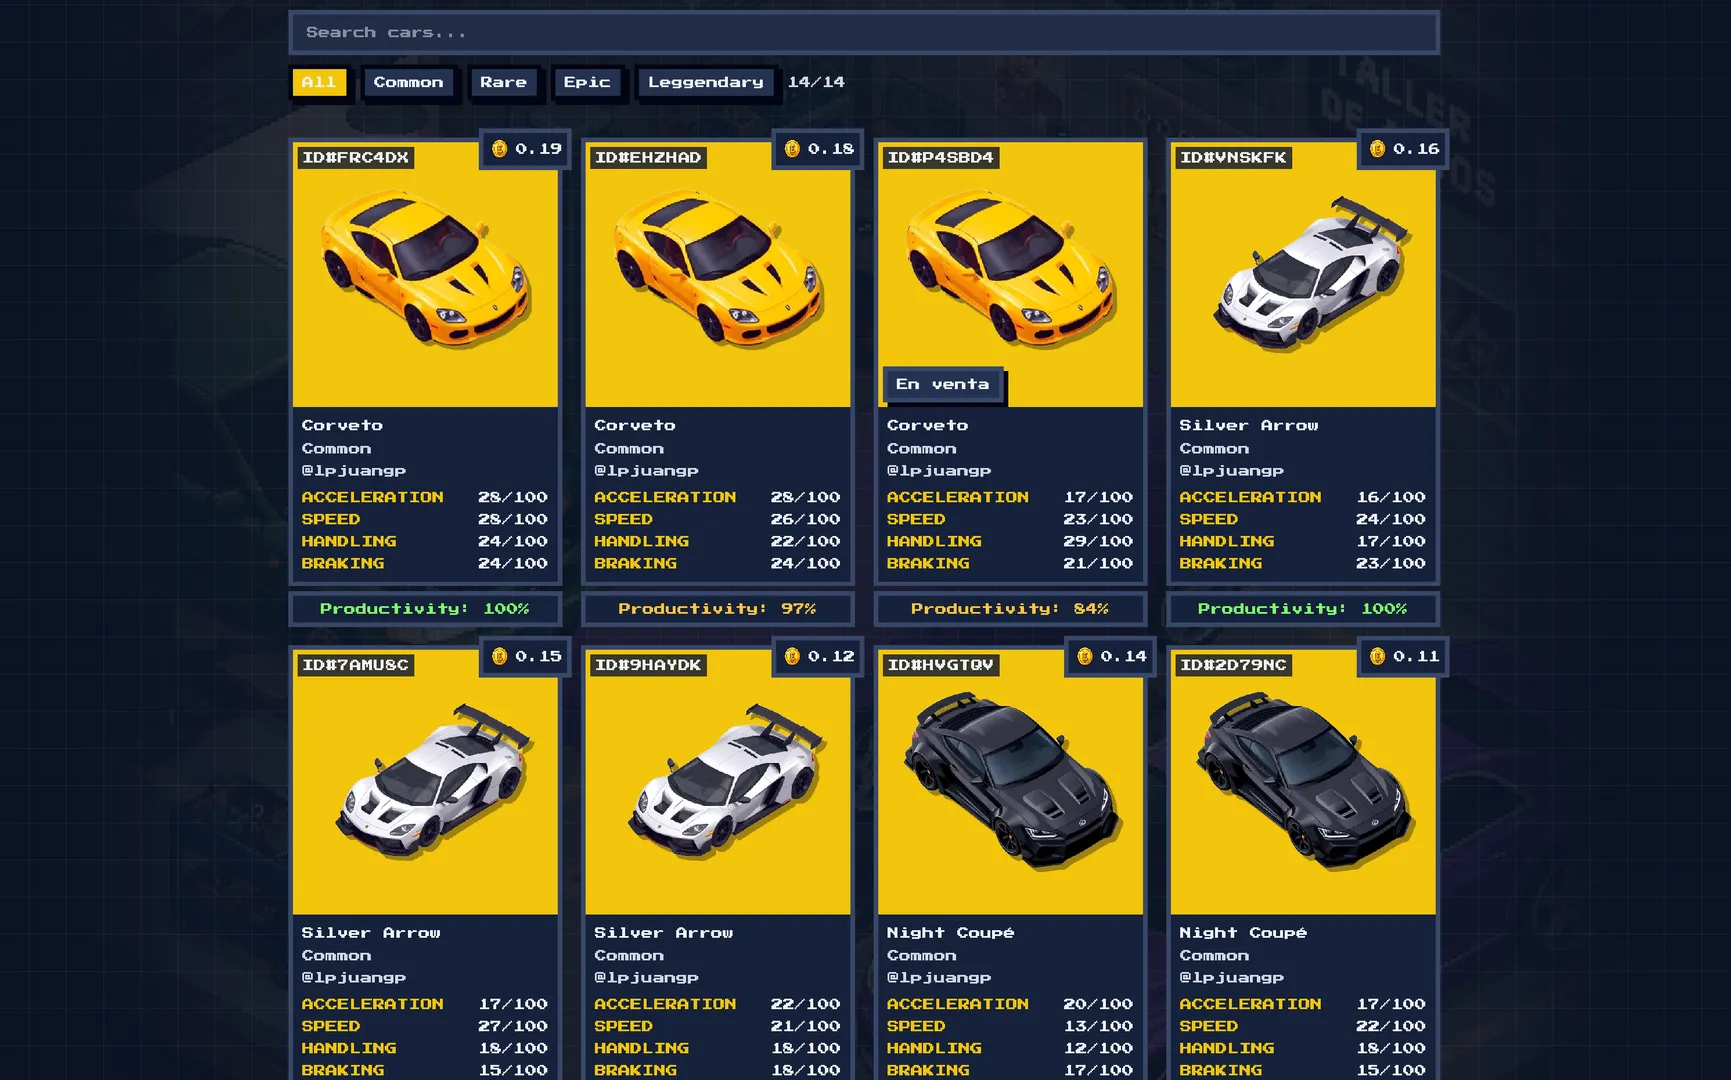This screenshot has width=1731, height=1080.
Task: Click the ID#HVGTQV label
Action: [940, 665]
